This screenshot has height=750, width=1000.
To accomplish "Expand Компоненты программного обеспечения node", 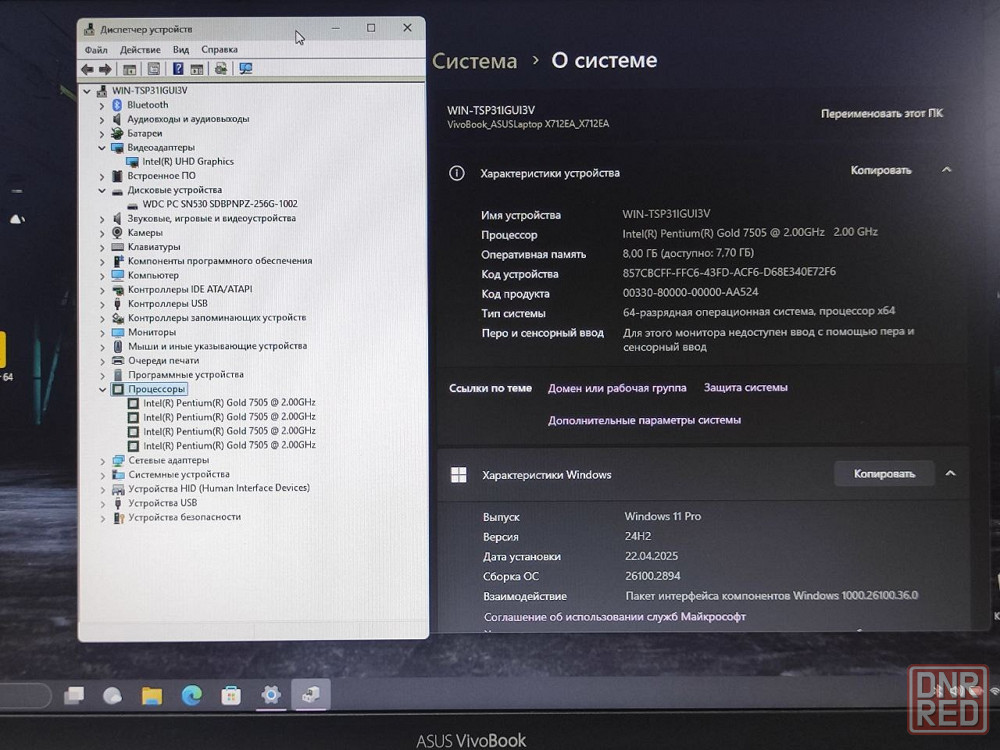I will coord(102,261).
